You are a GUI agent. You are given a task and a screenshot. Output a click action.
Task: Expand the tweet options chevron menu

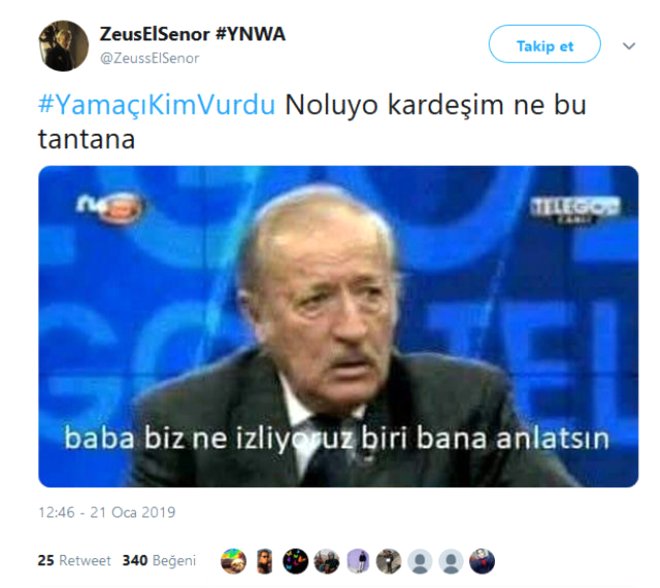[x=629, y=46]
